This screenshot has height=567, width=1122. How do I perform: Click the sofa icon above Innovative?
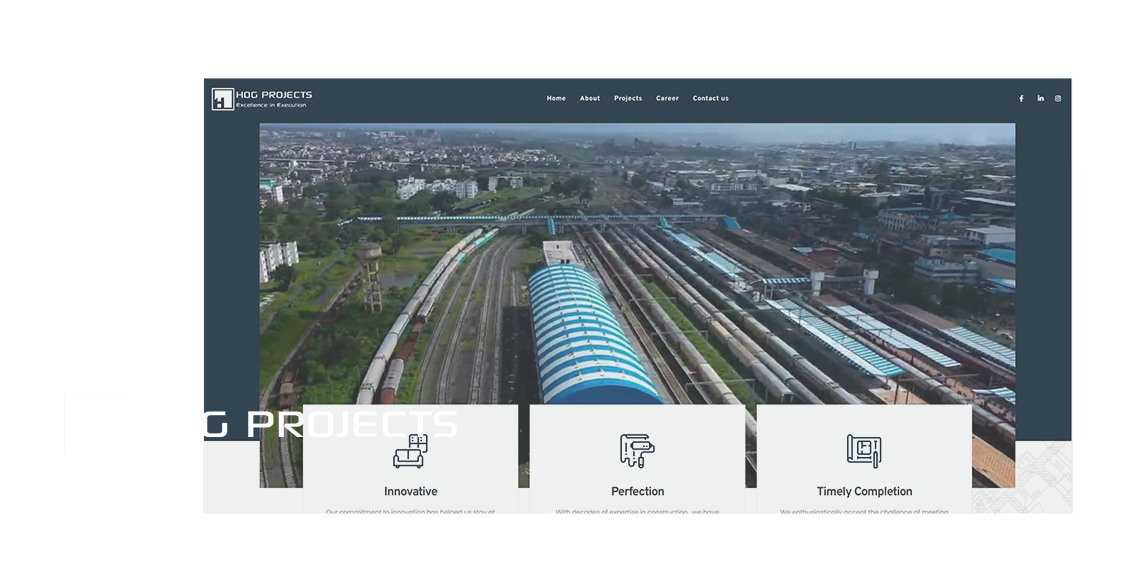(x=410, y=451)
